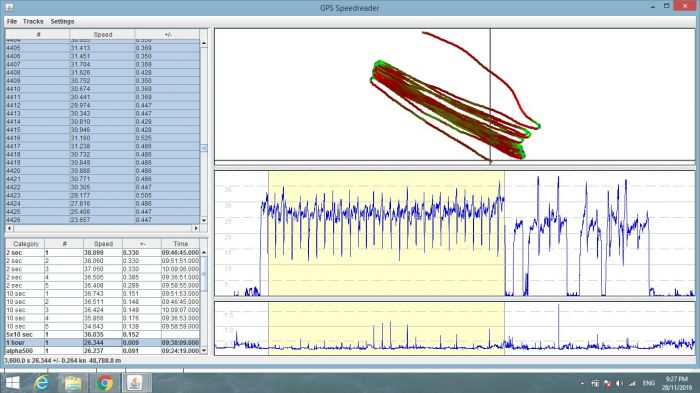Open File Explorer from the taskbar
The height and width of the screenshot is (393, 700).
tap(73, 383)
